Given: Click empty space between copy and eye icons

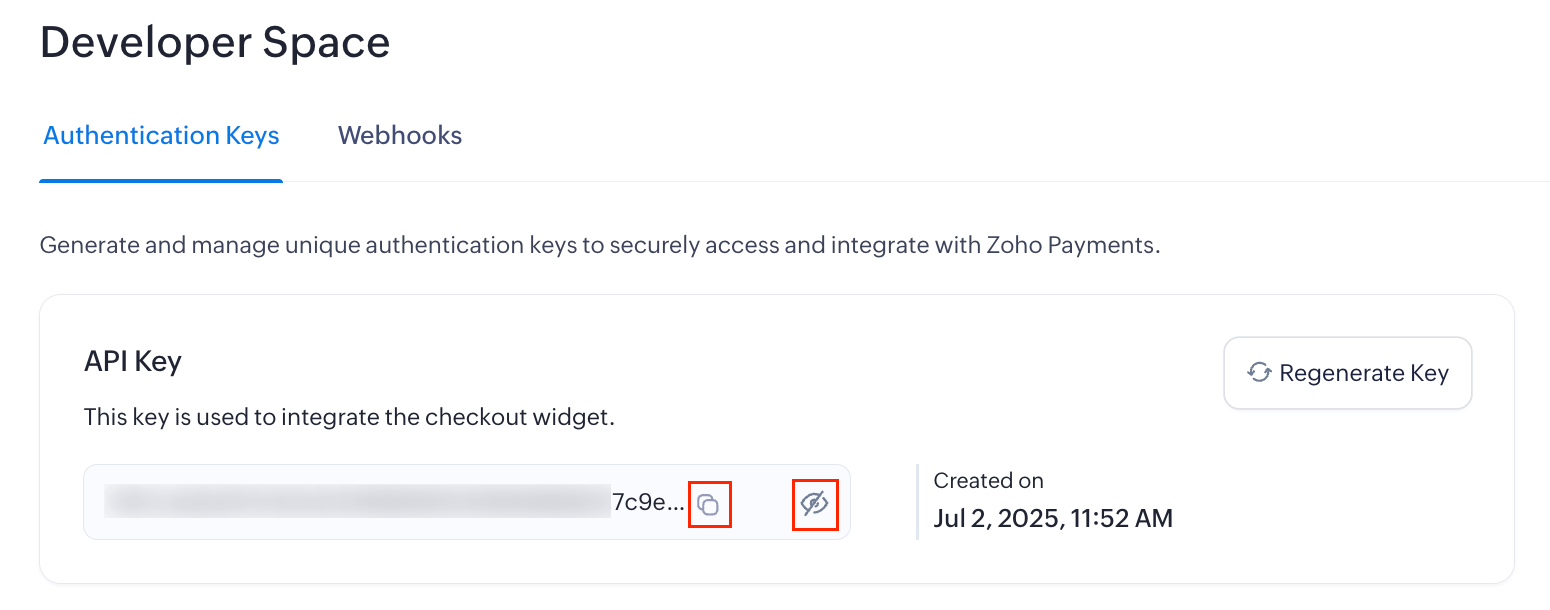Looking at the screenshot, I should [762, 503].
